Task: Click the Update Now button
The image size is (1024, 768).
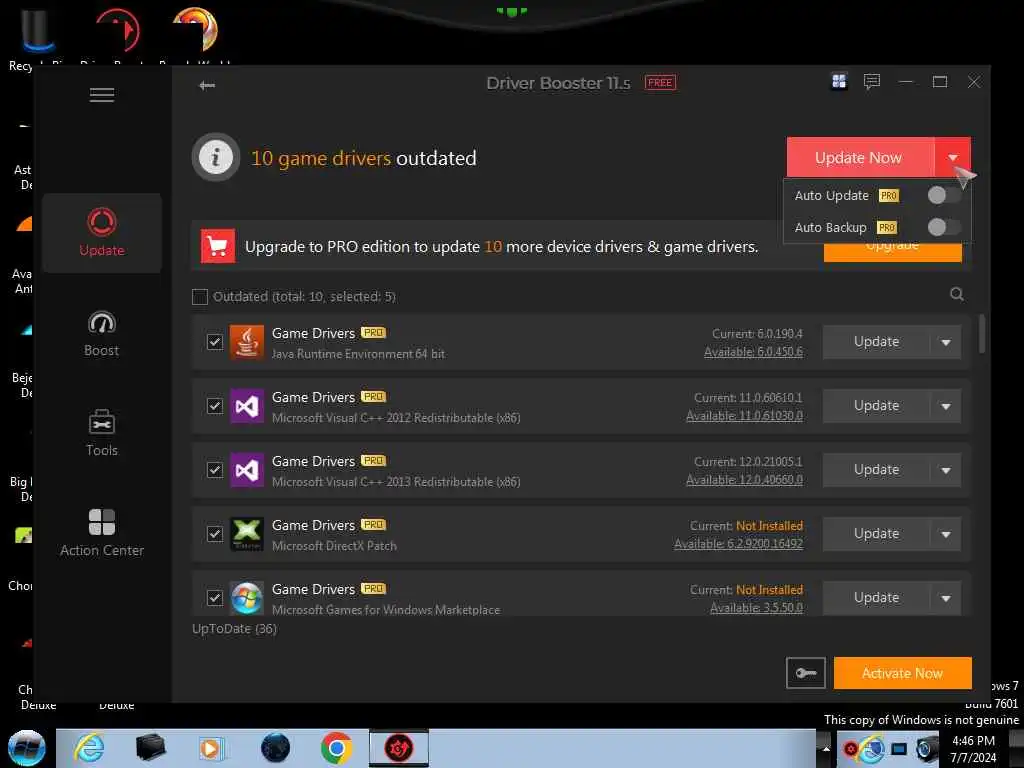Action: (860, 157)
